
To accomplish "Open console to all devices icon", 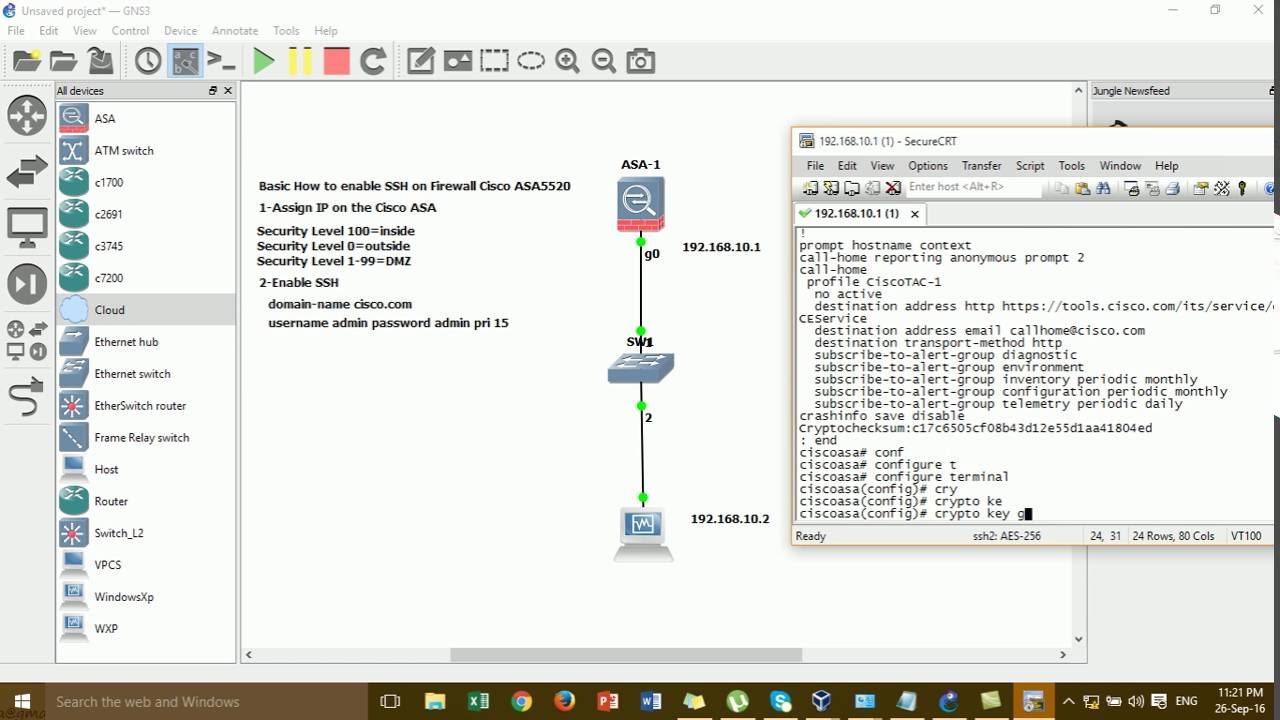I will coord(221,61).
